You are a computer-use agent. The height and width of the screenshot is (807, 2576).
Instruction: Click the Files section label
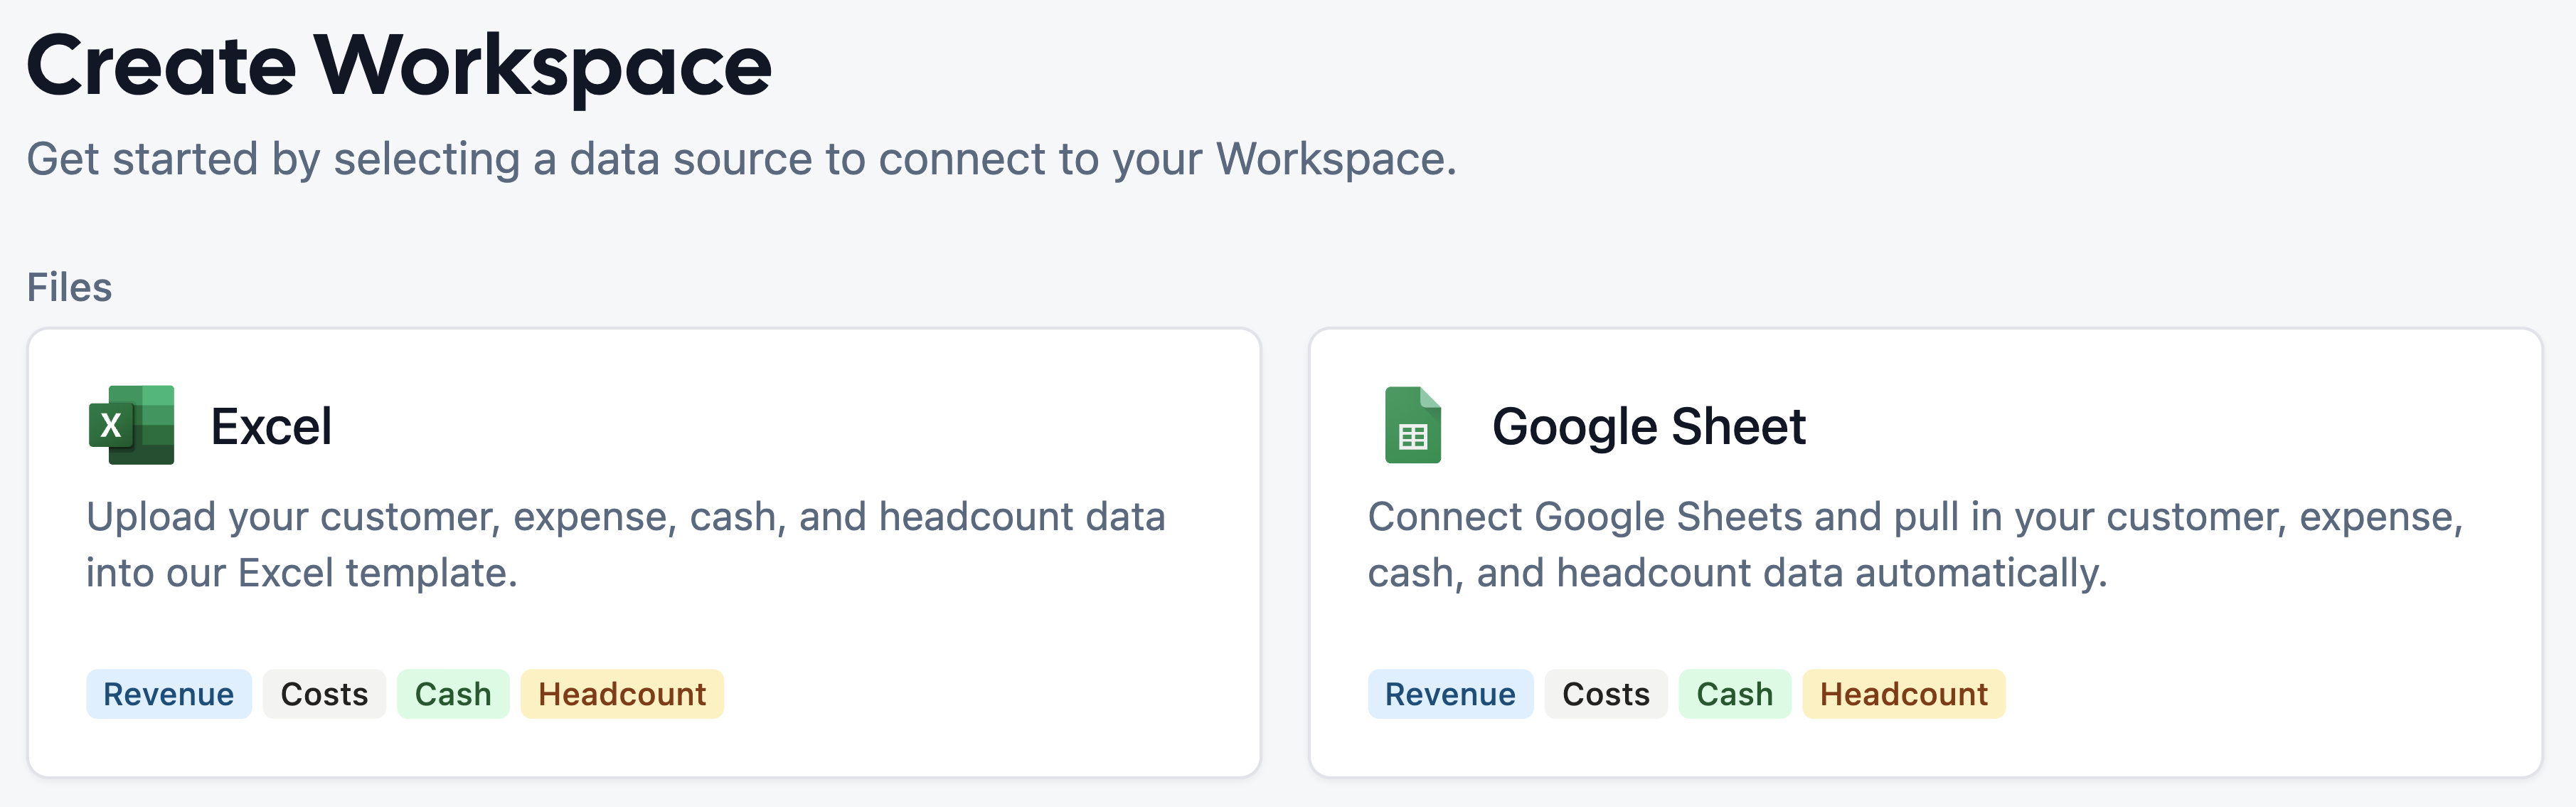click(69, 288)
